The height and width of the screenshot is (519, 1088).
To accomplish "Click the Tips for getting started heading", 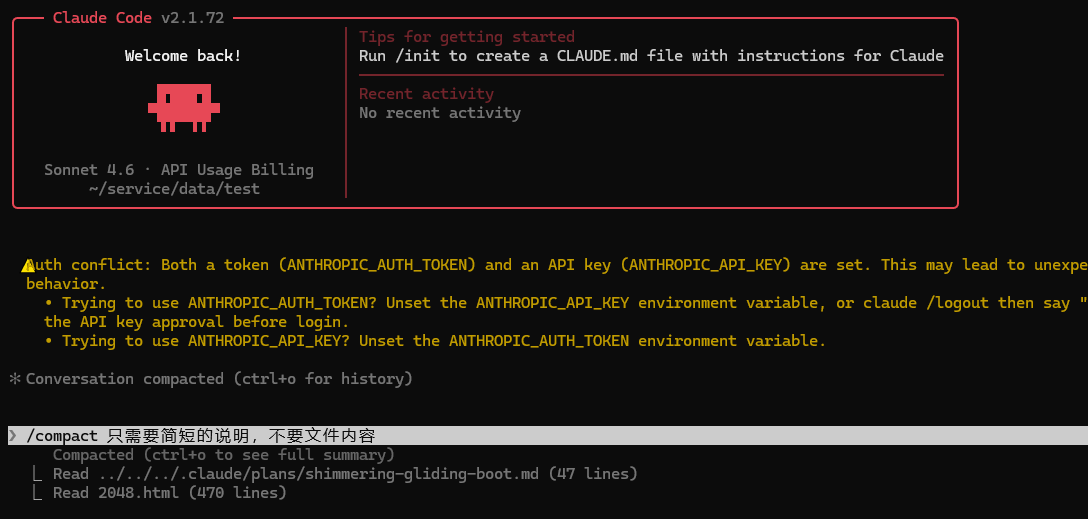I will (466, 37).
